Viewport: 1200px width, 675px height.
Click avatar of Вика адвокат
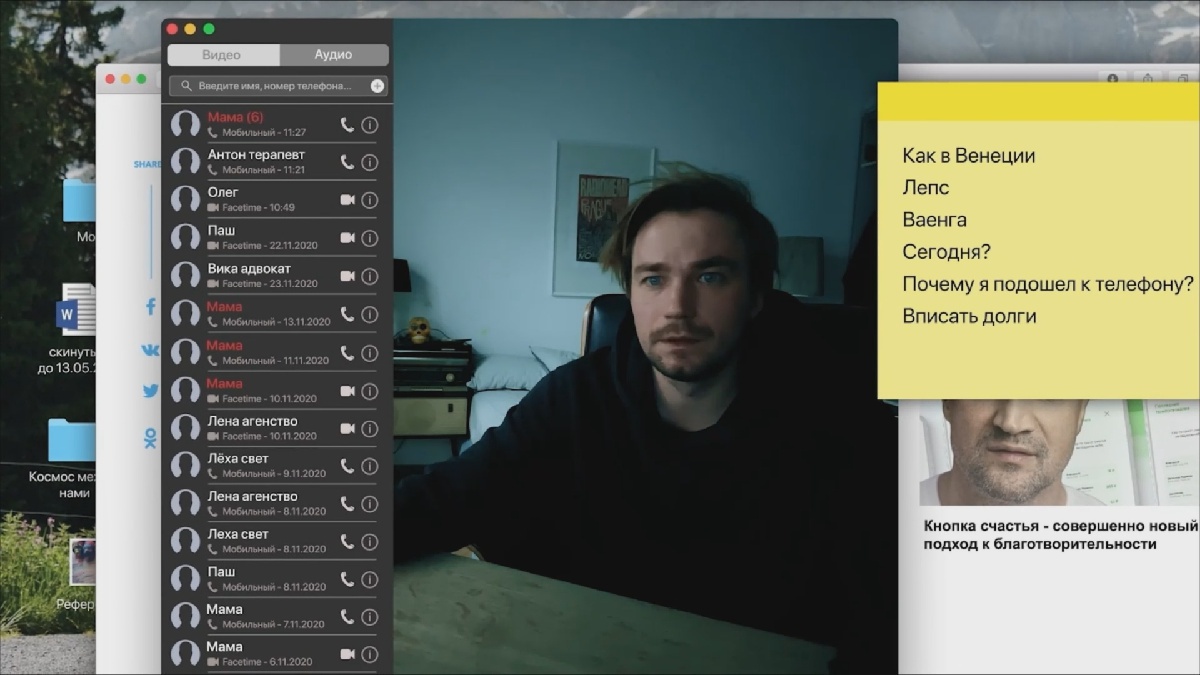[x=185, y=276]
